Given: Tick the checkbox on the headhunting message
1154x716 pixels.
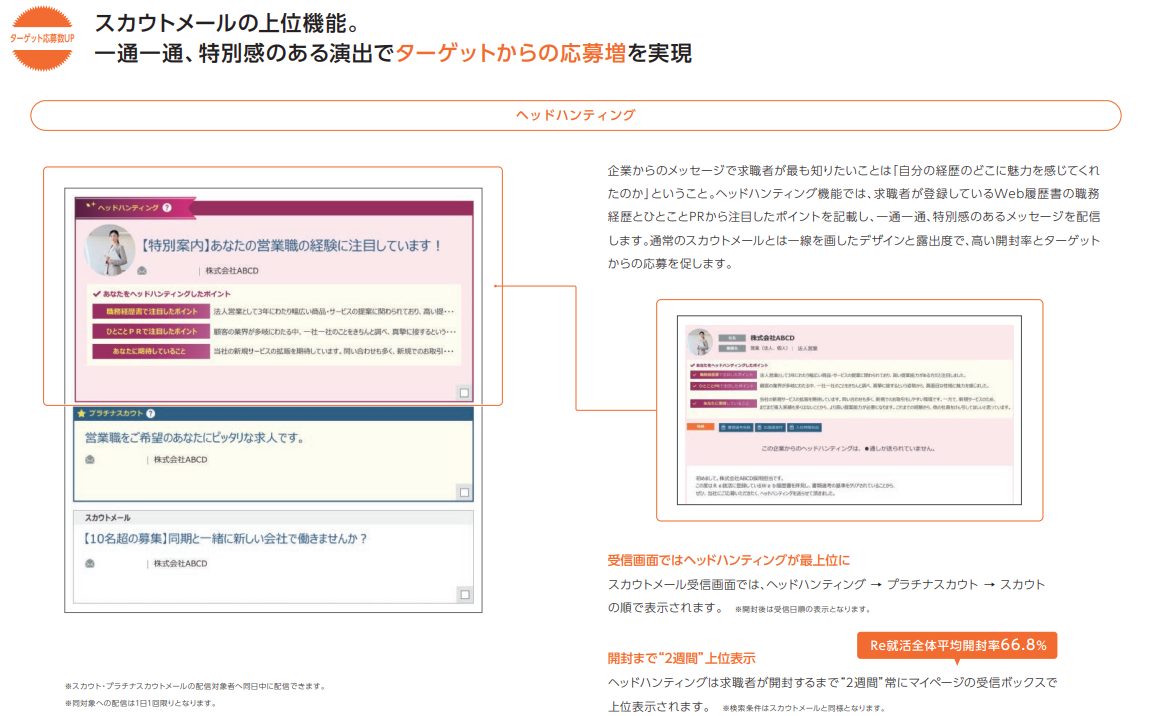Looking at the screenshot, I should click(x=464, y=393).
